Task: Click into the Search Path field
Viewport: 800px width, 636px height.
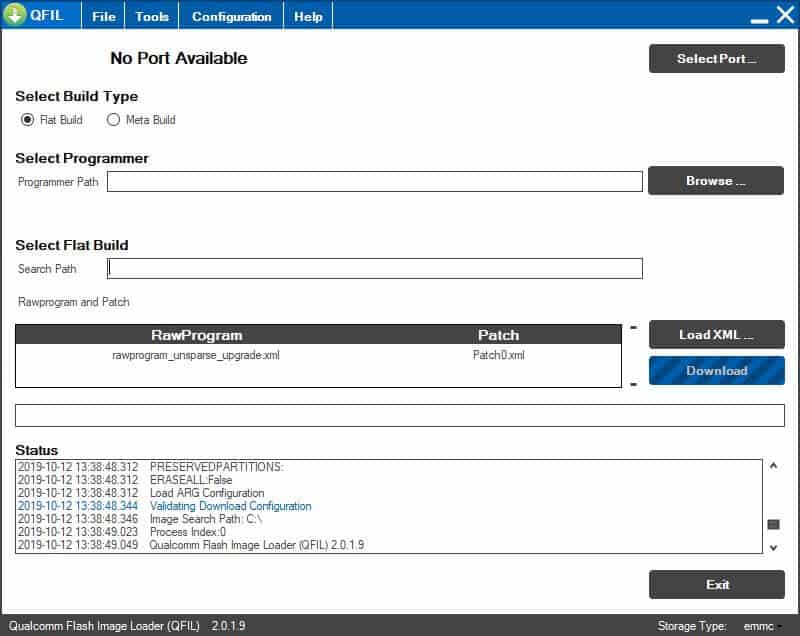Action: [x=374, y=268]
